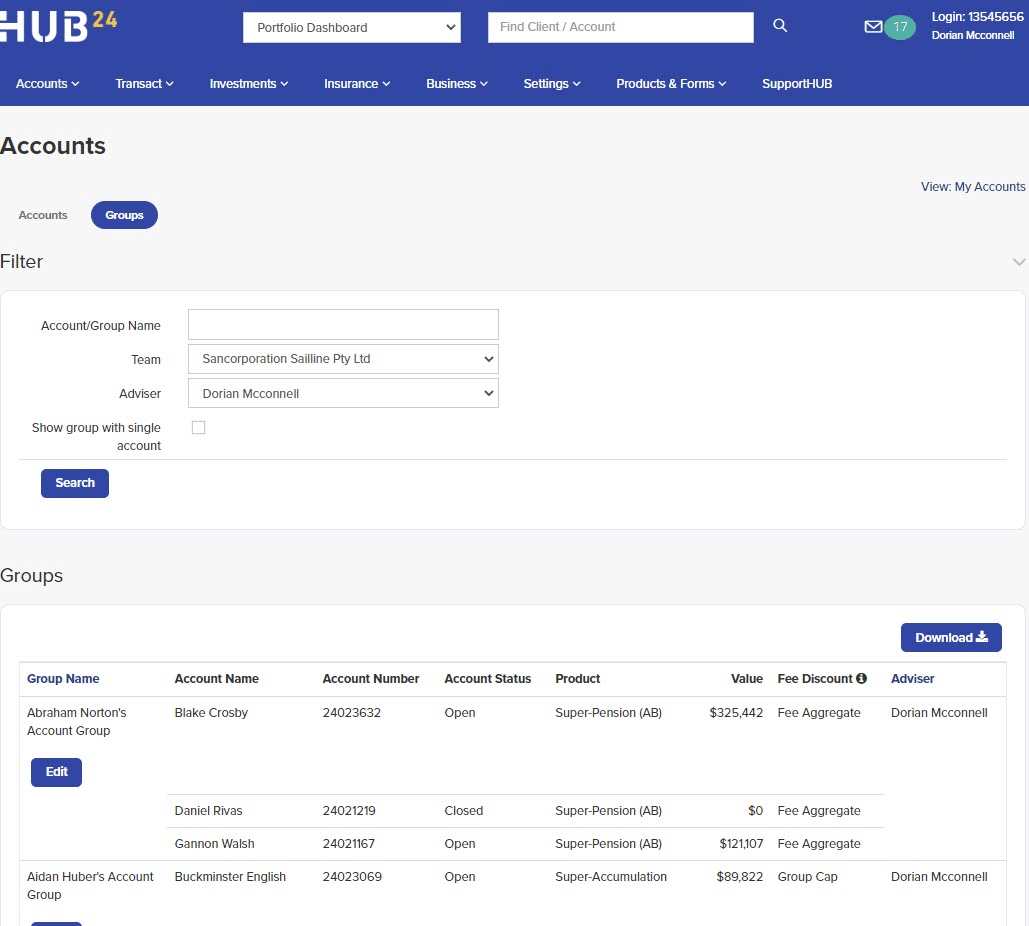Click the Fee Discount info icon
The image size is (1029, 926).
tap(862, 679)
